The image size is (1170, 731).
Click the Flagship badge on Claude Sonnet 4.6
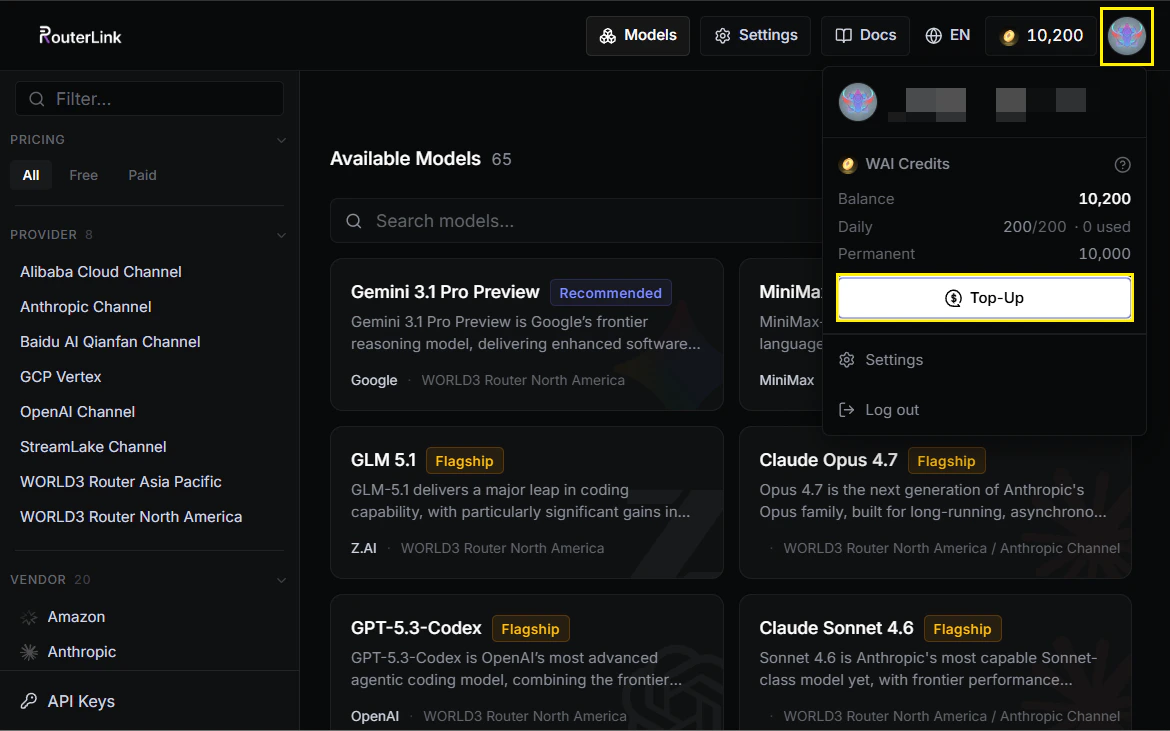tap(962, 629)
